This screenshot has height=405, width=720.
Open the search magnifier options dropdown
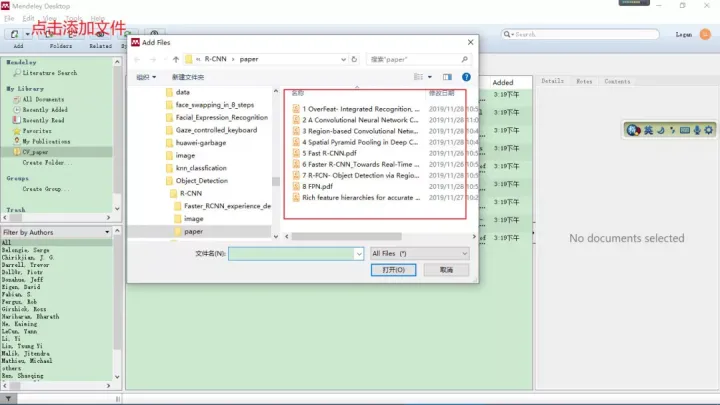pos(508,34)
